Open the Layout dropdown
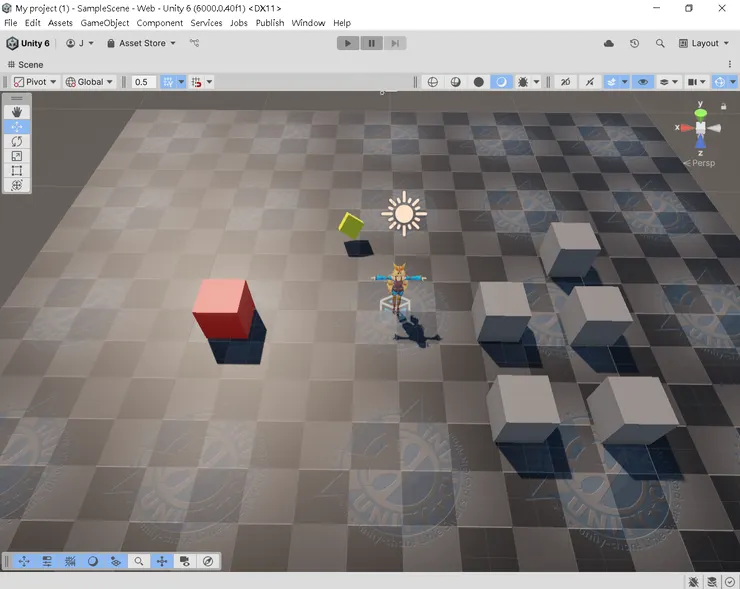740x589 pixels. pyautogui.click(x=704, y=43)
